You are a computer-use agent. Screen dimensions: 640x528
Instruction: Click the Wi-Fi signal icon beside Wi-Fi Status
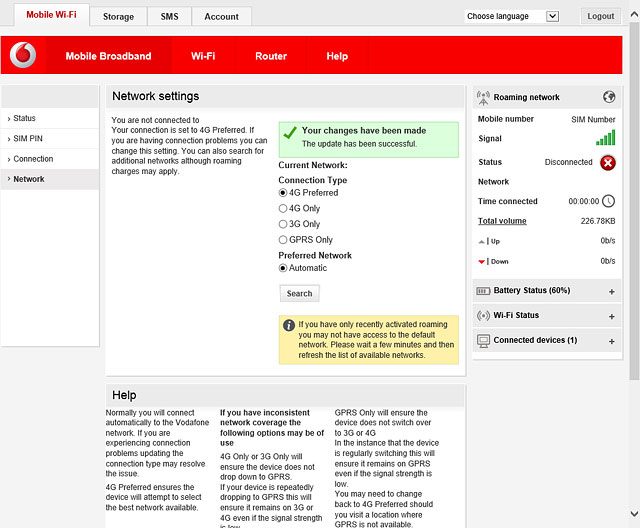483,315
